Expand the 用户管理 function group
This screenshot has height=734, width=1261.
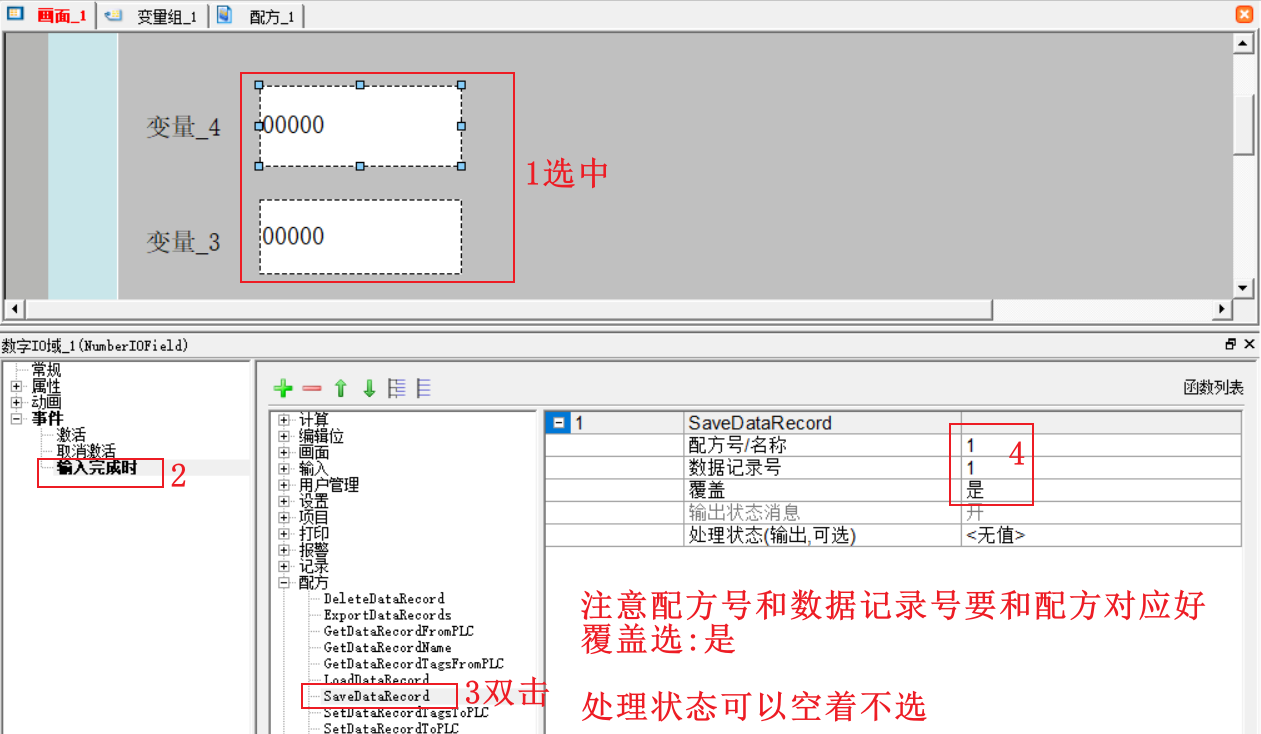284,485
